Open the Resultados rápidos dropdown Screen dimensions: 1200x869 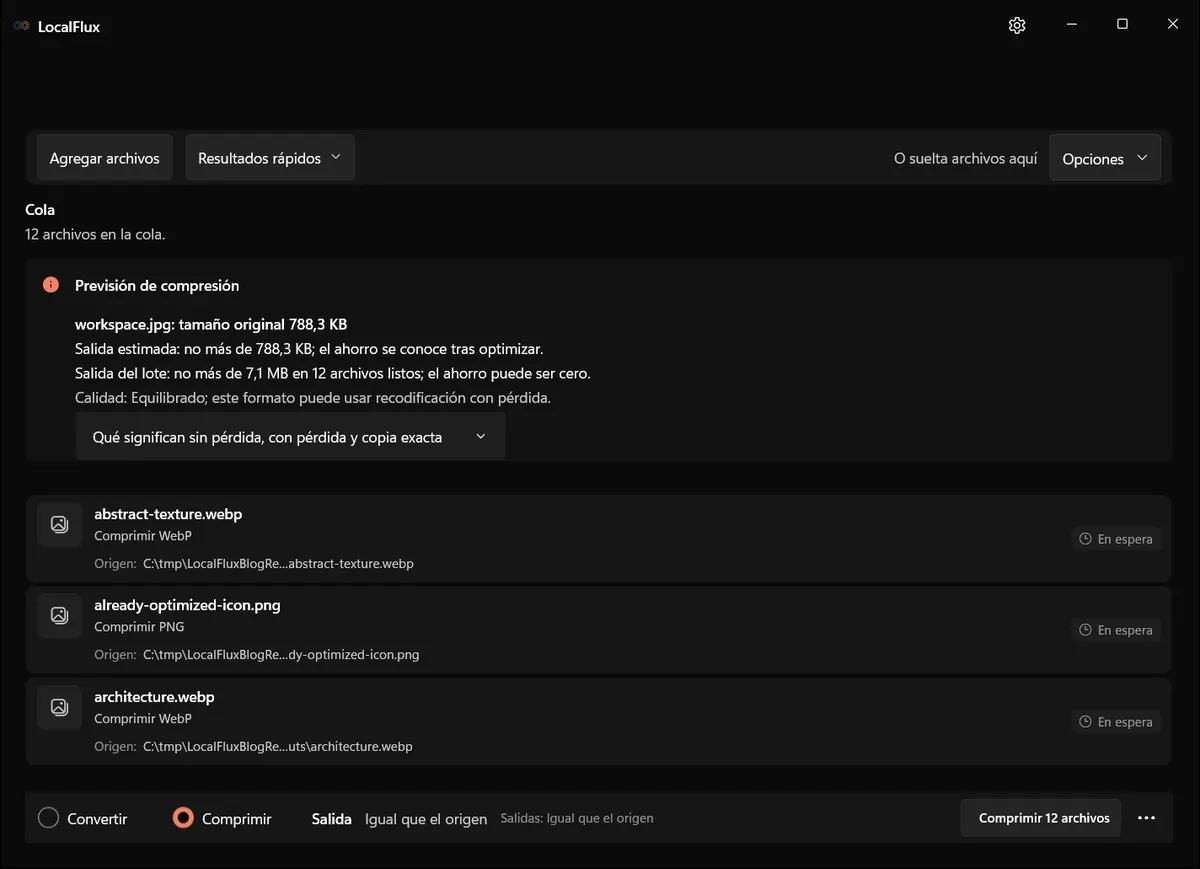[x=270, y=158]
